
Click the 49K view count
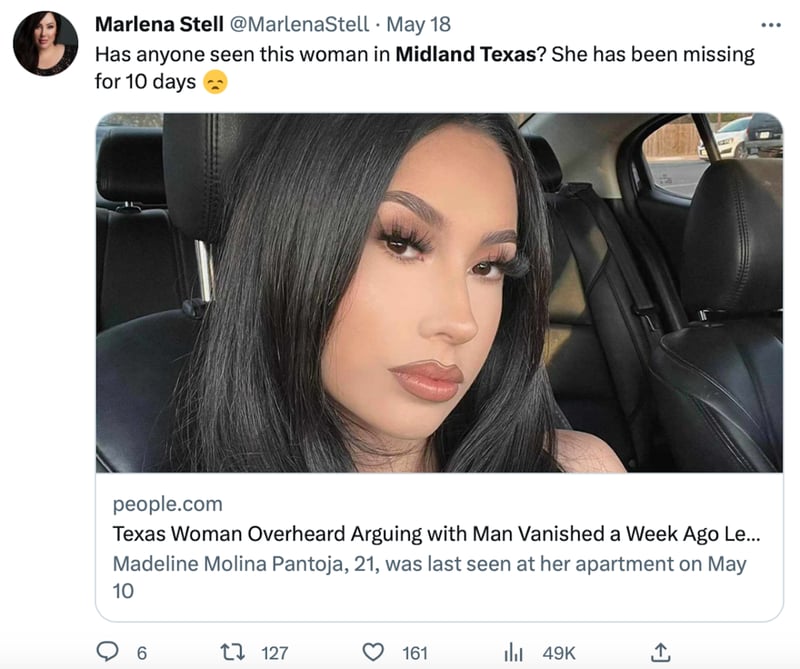coord(559,653)
